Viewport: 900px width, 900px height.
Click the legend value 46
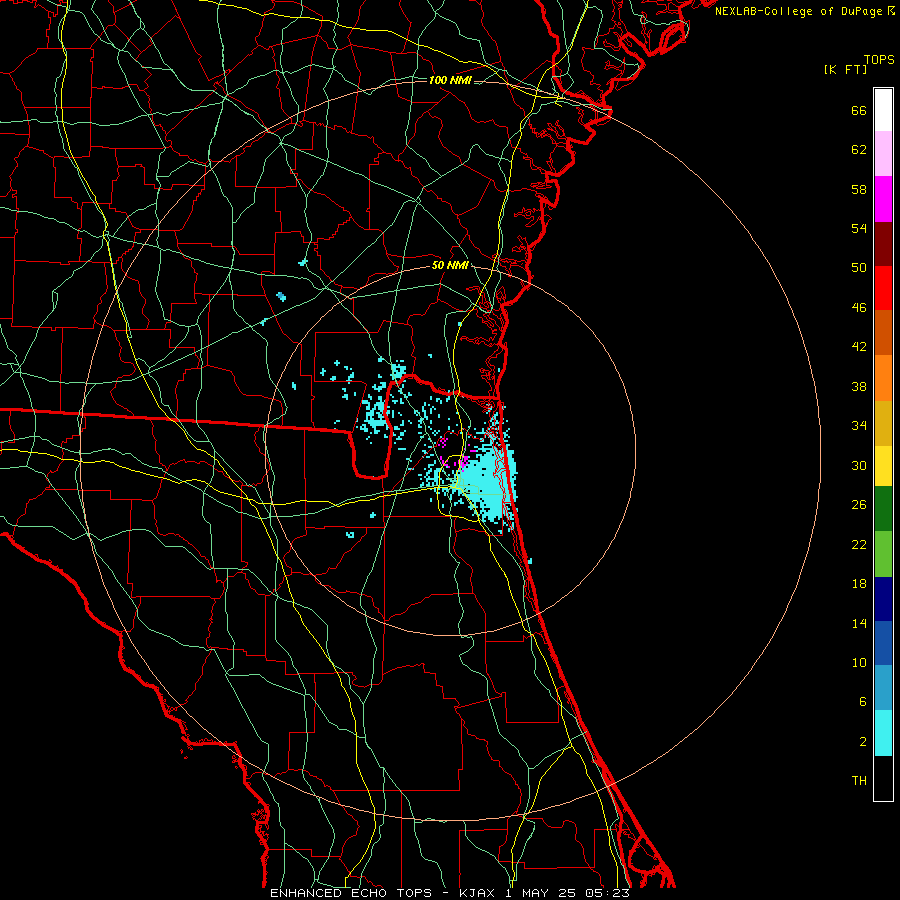point(859,308)
